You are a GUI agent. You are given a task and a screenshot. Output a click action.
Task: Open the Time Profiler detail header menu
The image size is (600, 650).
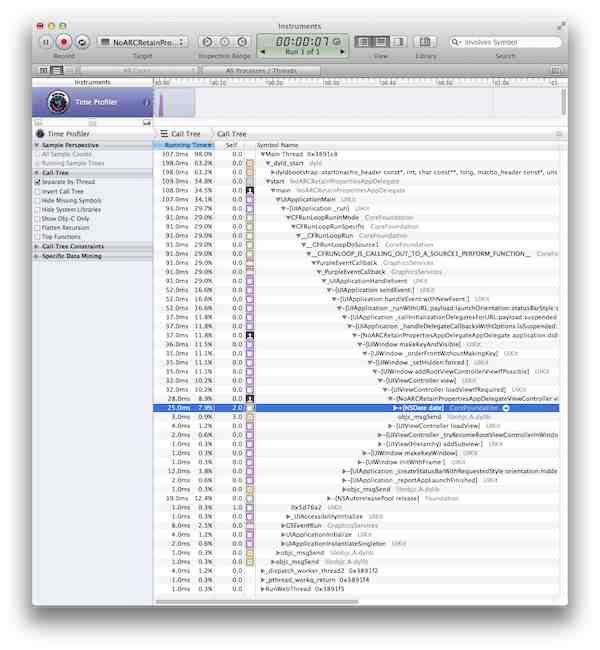click(x=63, y=133)
